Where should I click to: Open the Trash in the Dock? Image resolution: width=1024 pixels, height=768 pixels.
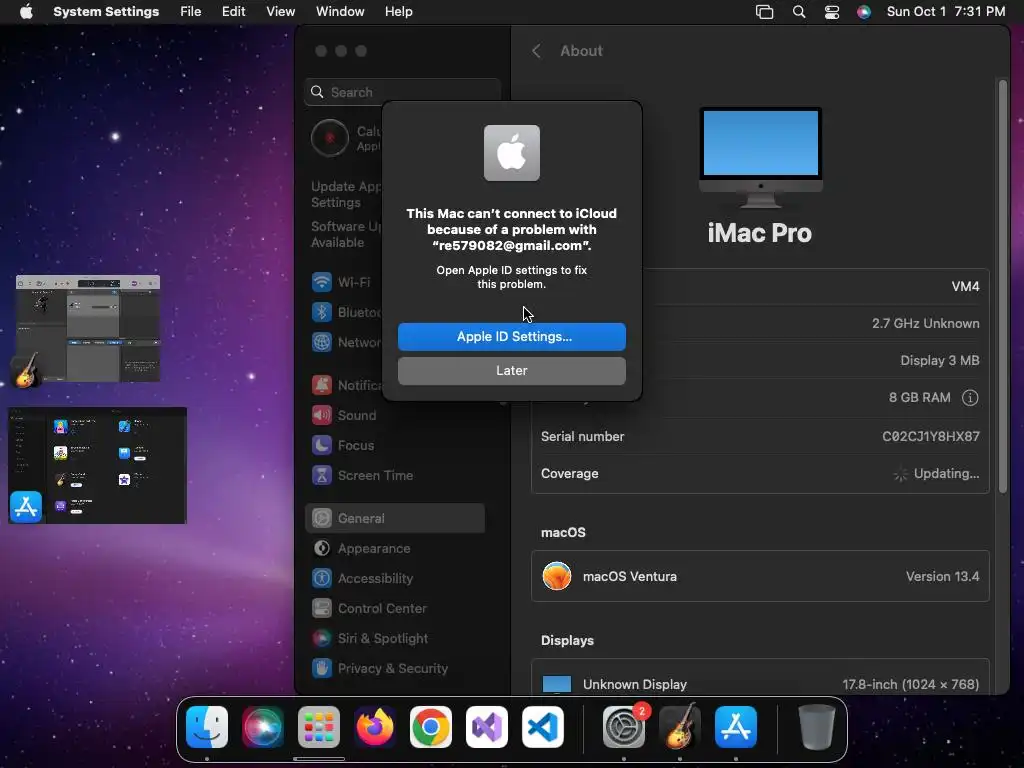816,727
